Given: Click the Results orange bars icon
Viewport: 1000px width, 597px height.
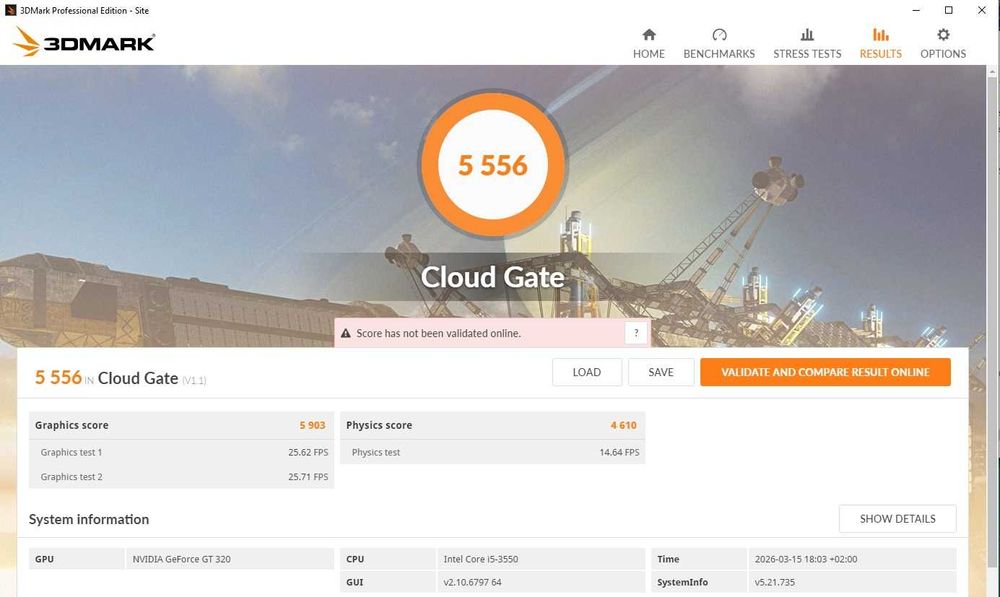Looking at the screenshot, I should pyautogui.click(x=880, y=34).
